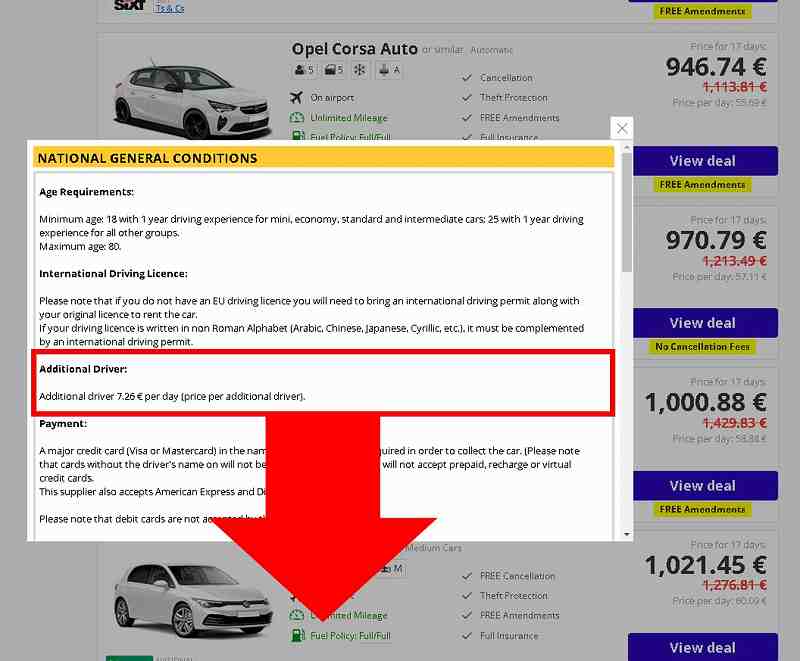Click the crossed-out 1,213.49 € price
800x661 pixels.
coord(735,261)
